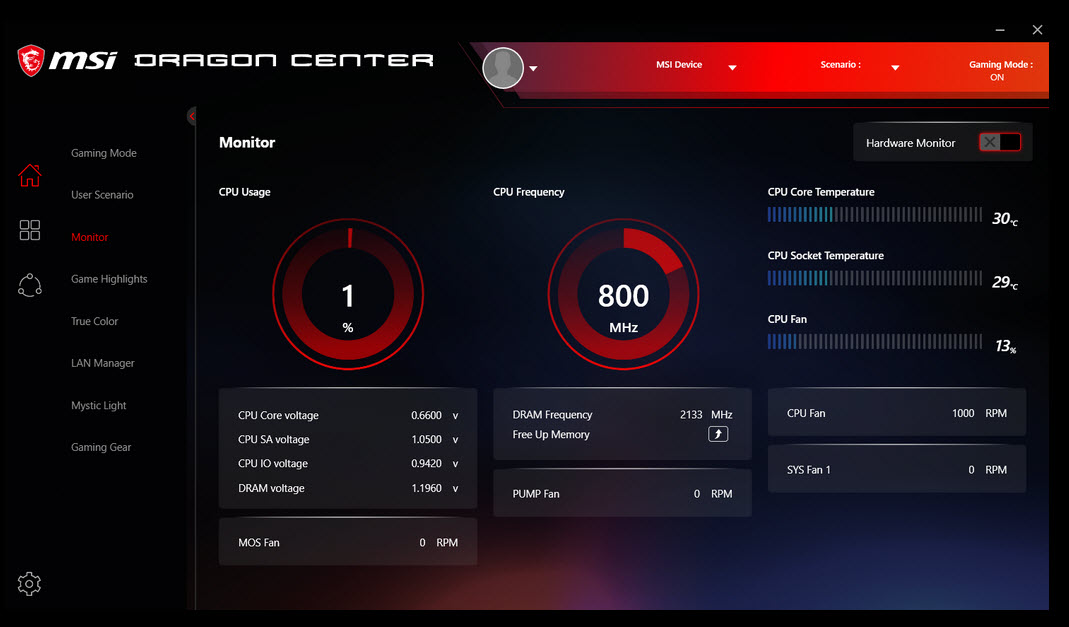The width and height of the screenshot is (1069, 627).
Task: Click the CPU Usage circular gauge
Action: click(x=348, y=294)
